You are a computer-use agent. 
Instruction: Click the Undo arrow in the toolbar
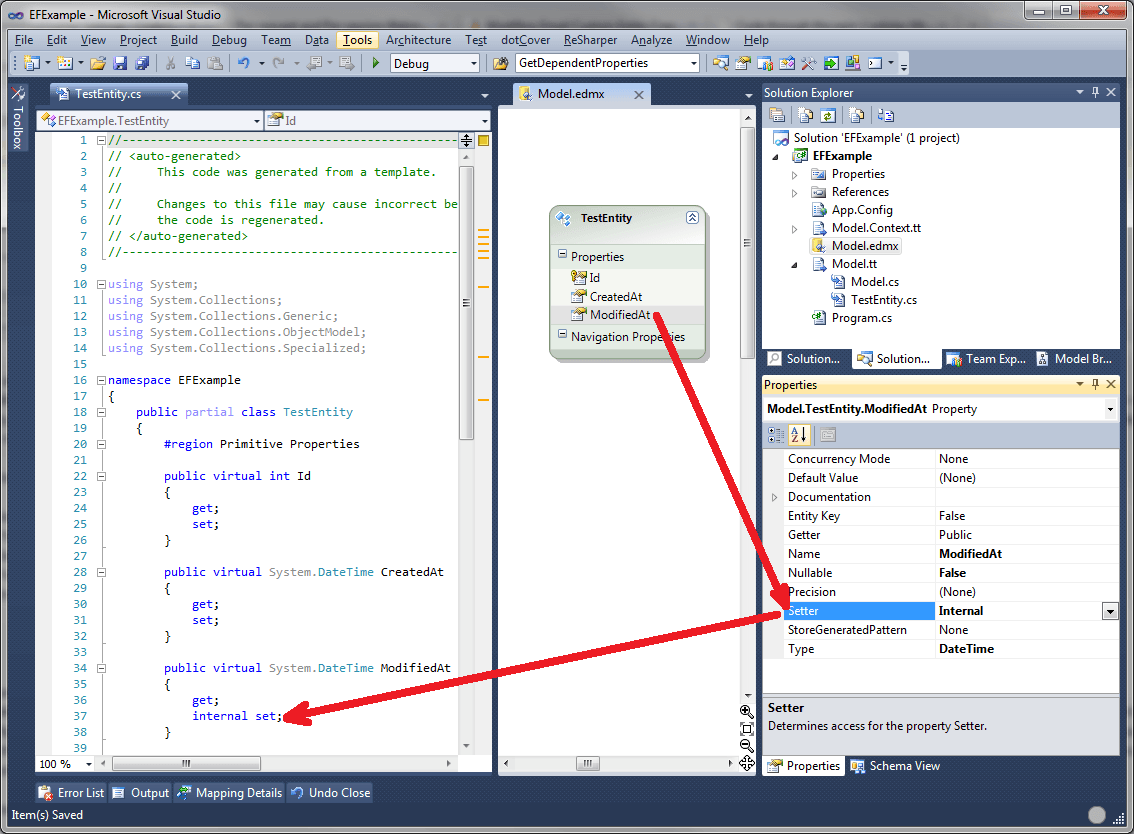243,63
